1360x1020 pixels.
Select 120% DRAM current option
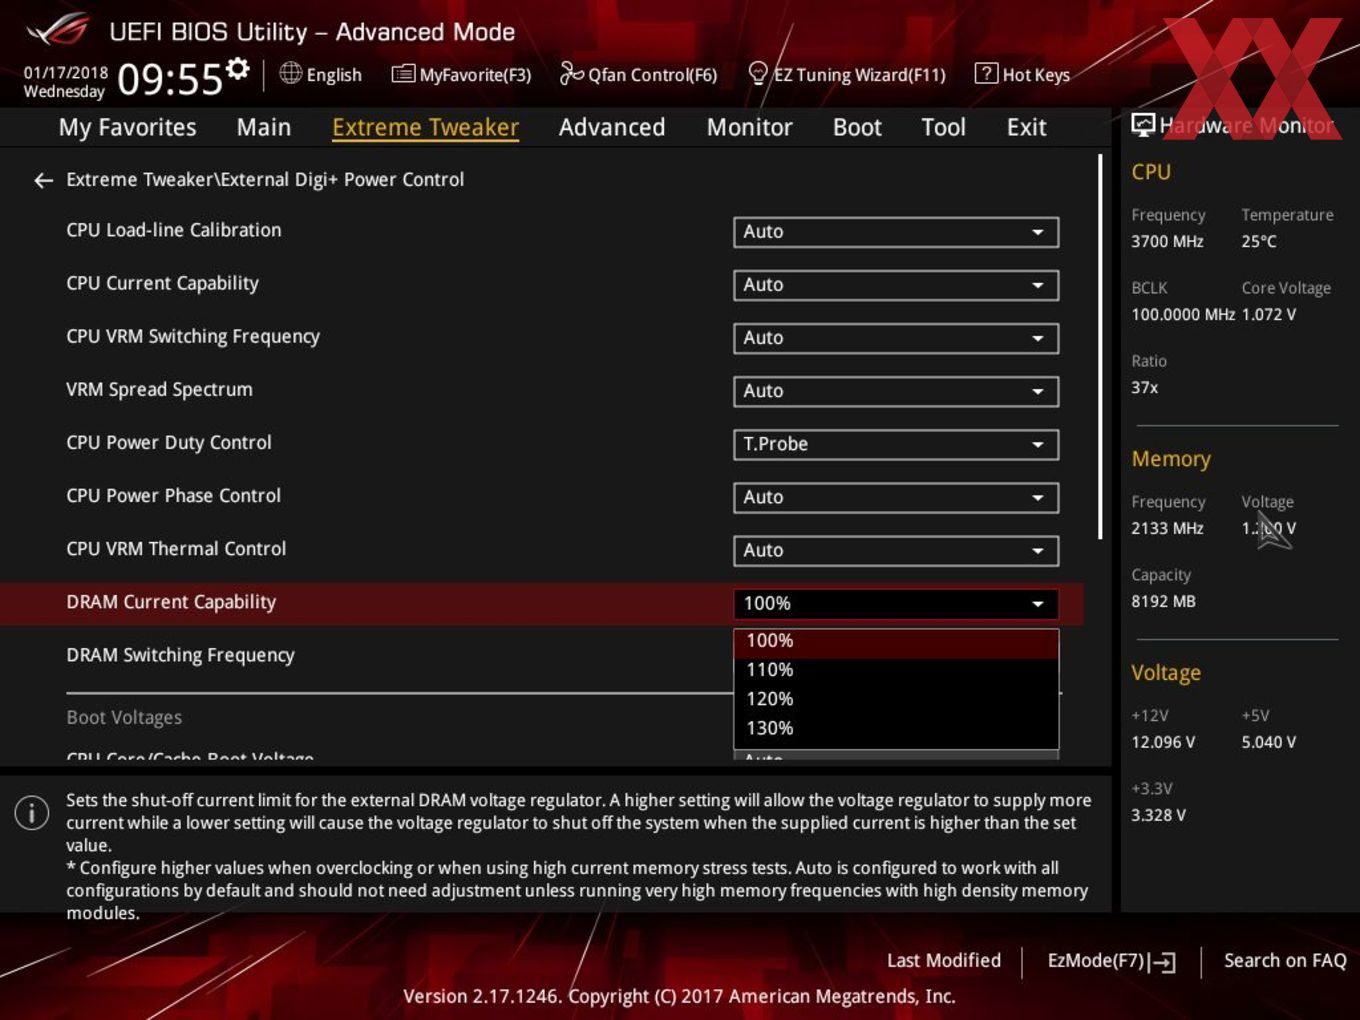896,699
